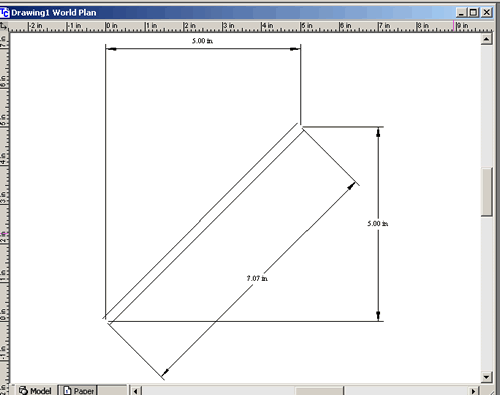Image resolution: width=500 pixels, height=395 pixels.
Task: Select the 7.07 in diagonal dimension text
Action: [257, 278]
